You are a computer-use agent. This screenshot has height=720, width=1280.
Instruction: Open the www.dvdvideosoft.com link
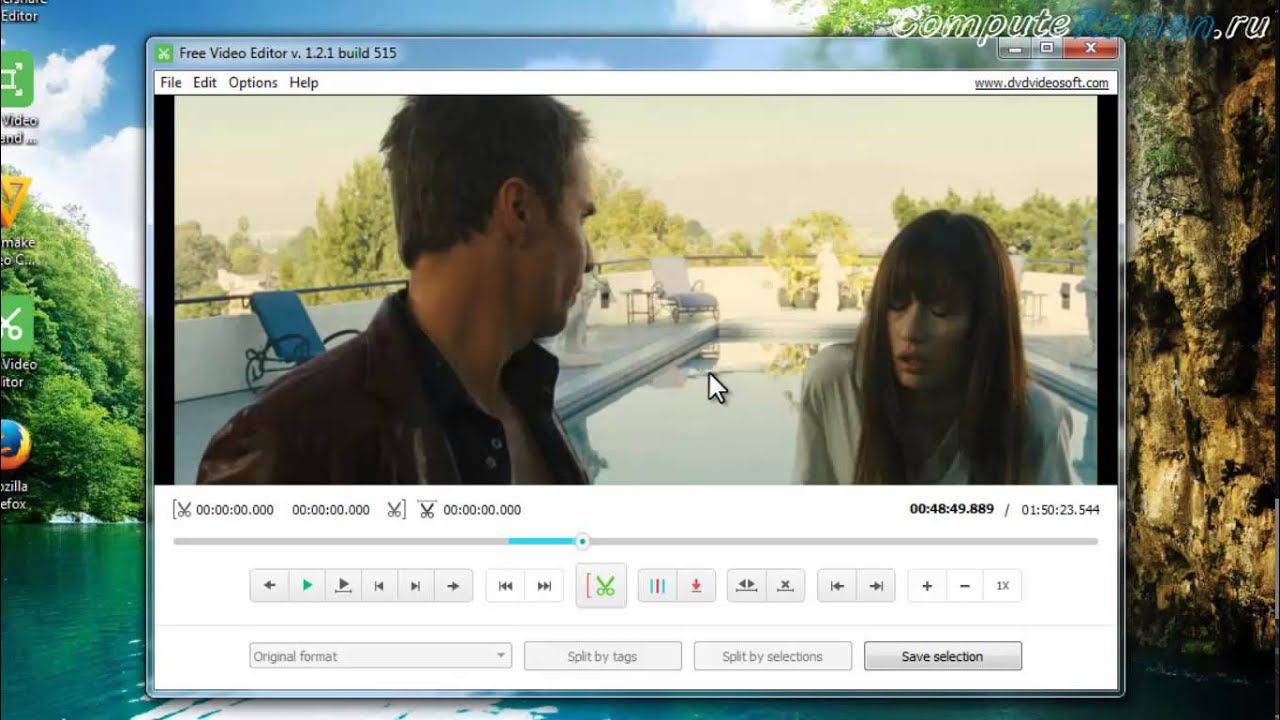click(x=1041, y=83)
